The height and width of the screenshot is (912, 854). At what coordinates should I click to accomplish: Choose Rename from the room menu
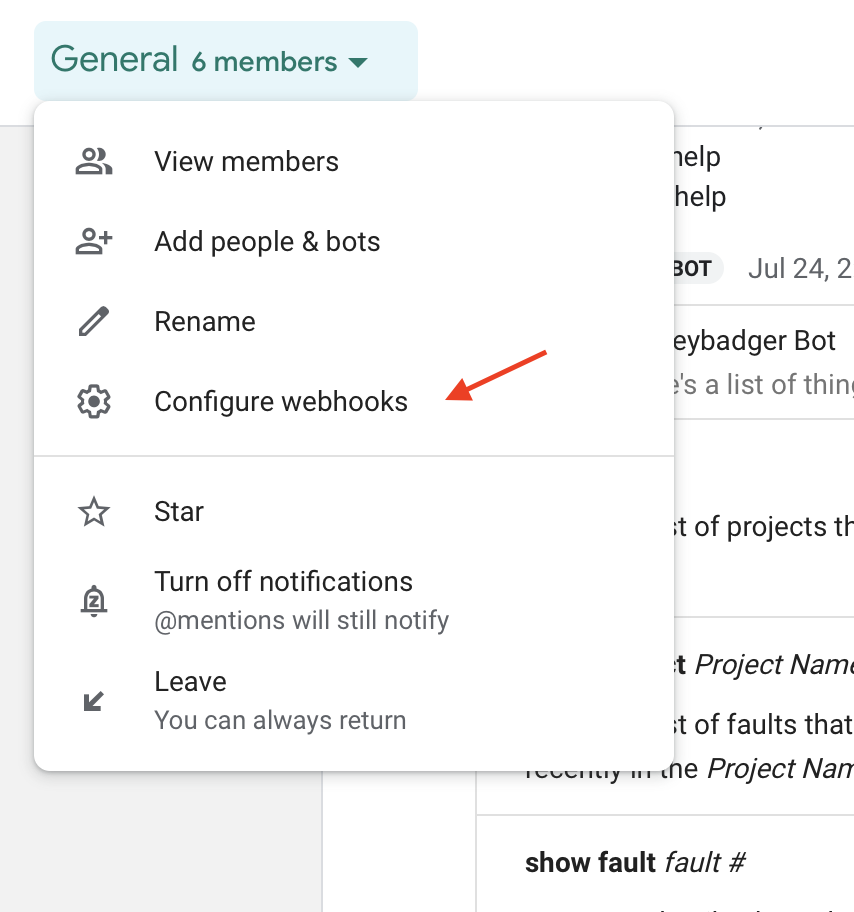click(x=204, y=321)
